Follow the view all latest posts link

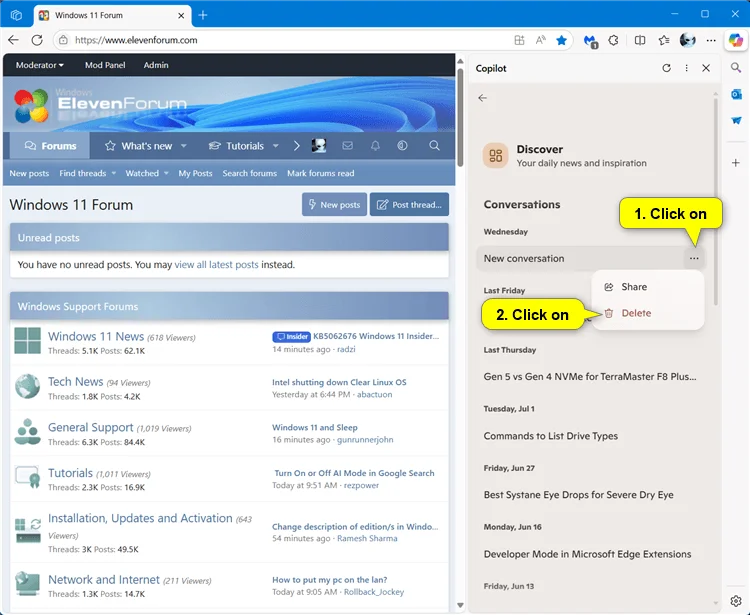tap(216, 264)
